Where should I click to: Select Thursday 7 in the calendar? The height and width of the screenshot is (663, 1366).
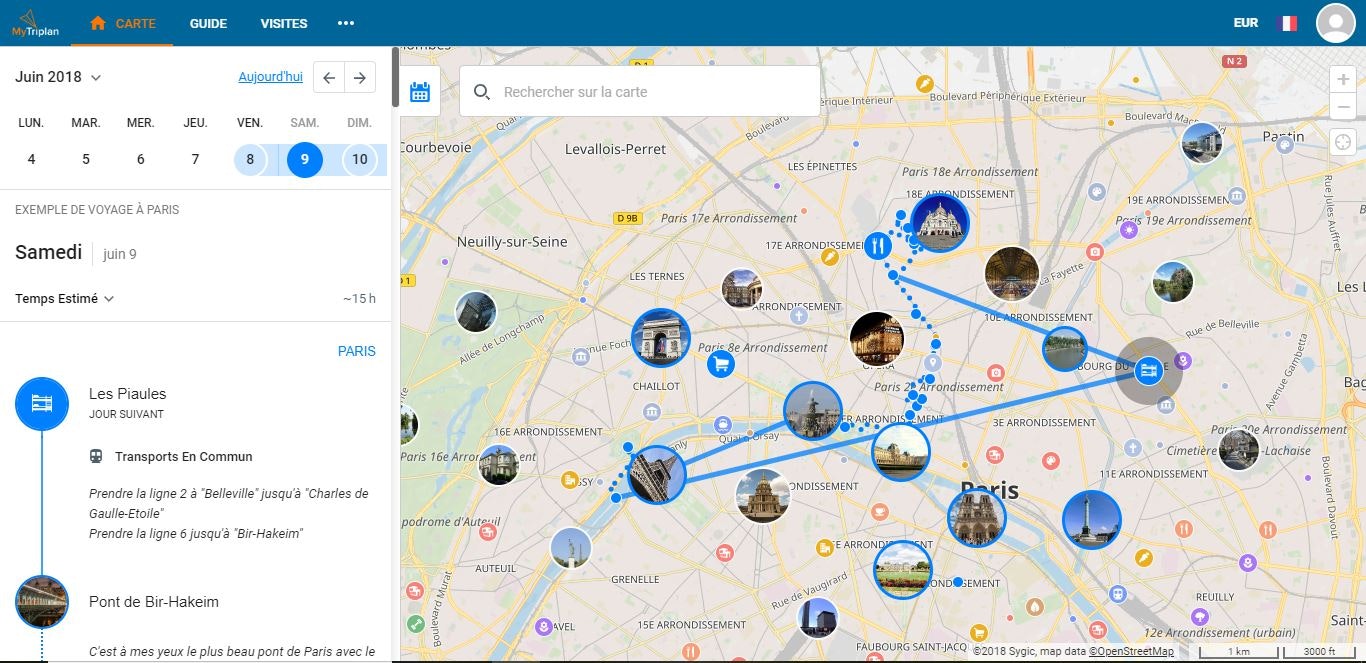195,159
